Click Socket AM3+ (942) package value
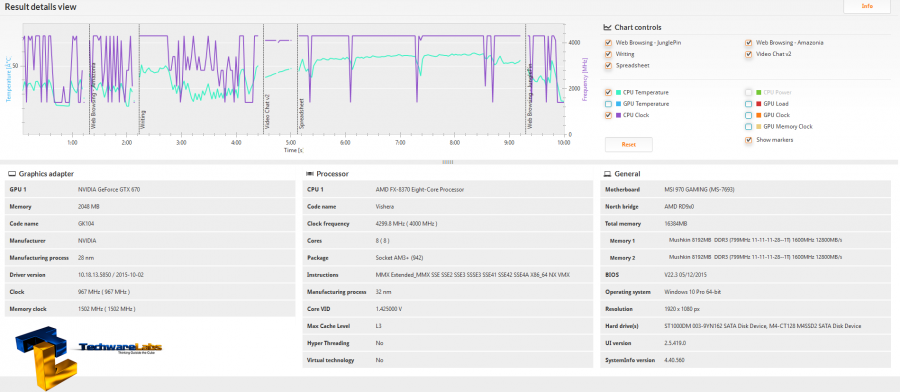 tap(399, 258)
